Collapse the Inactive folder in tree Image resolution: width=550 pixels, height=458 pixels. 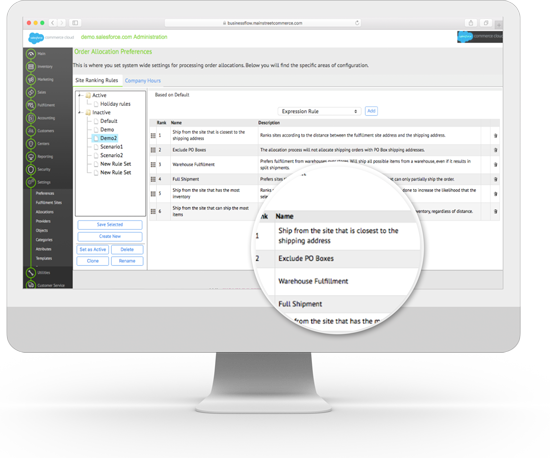[x=80, y=112]
